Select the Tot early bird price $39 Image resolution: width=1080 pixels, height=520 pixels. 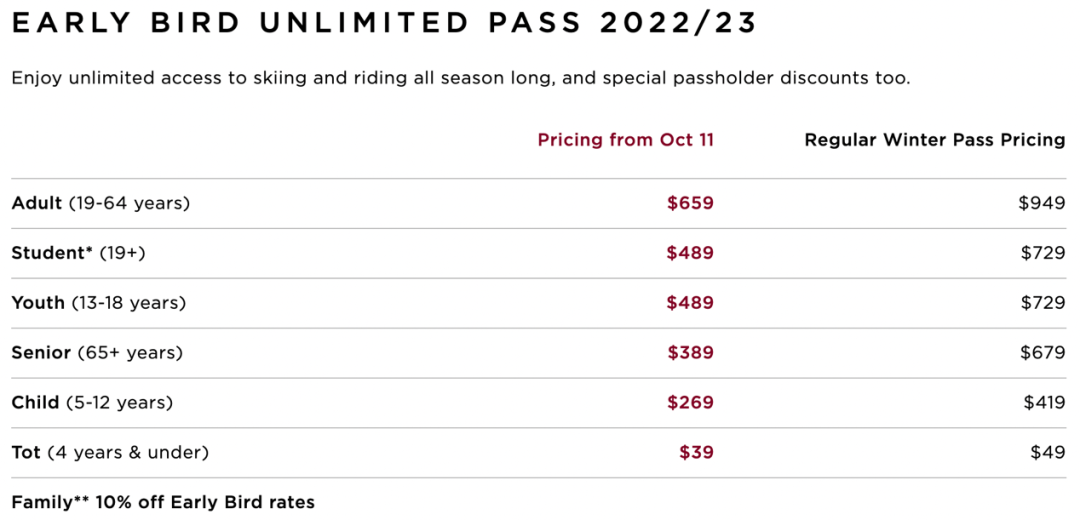pos(696,453)
